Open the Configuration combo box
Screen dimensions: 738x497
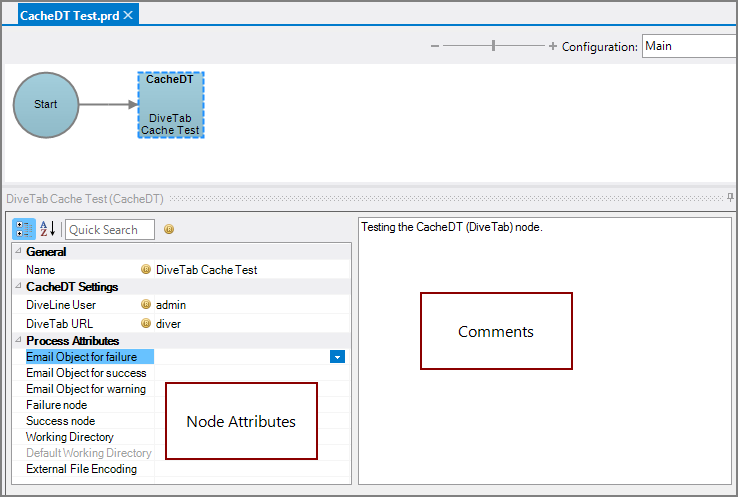[x=689, y=46]
